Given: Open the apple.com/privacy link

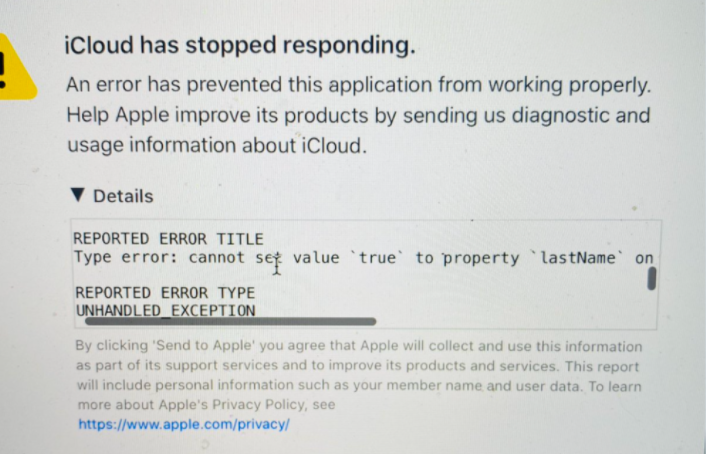Looking at the screenshot, I should pyautogui.click(x=184, y=424).
